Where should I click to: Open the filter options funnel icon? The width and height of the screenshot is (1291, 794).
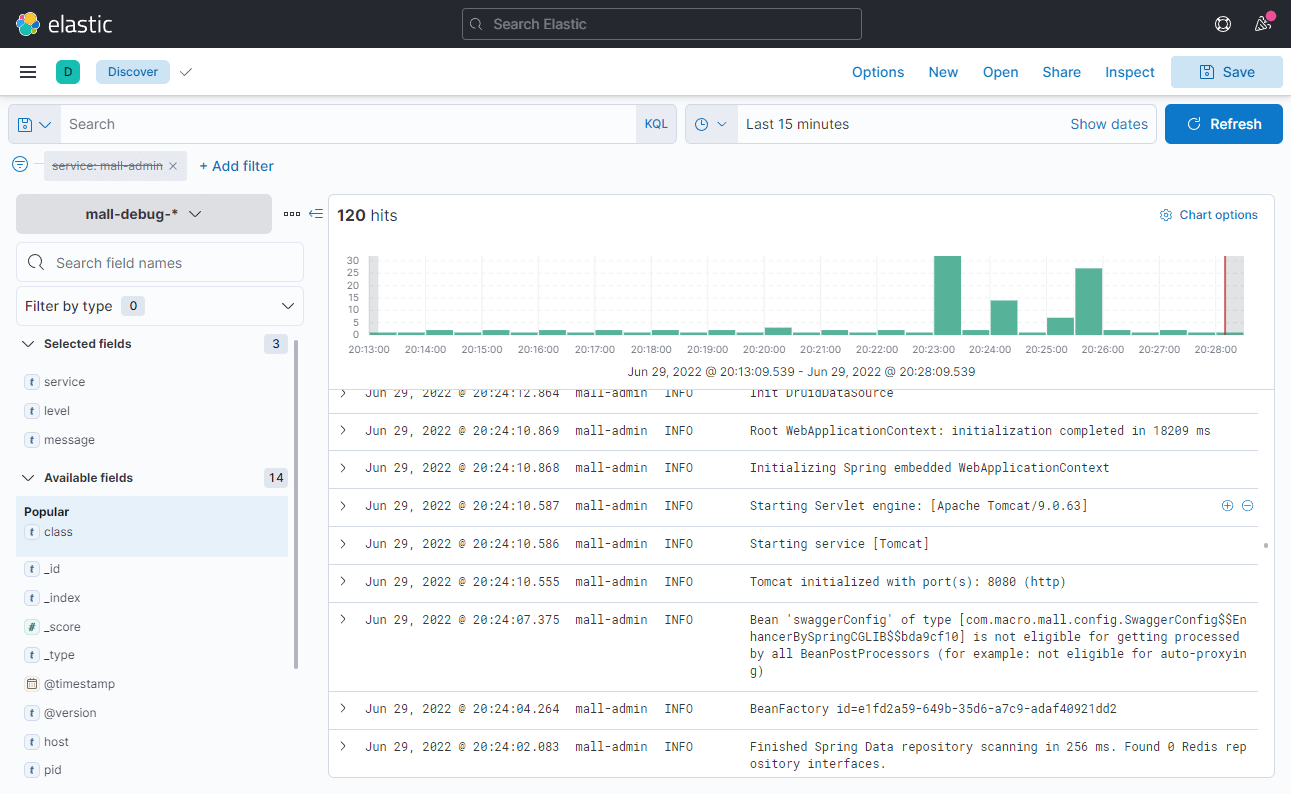[x=20, y=165]
